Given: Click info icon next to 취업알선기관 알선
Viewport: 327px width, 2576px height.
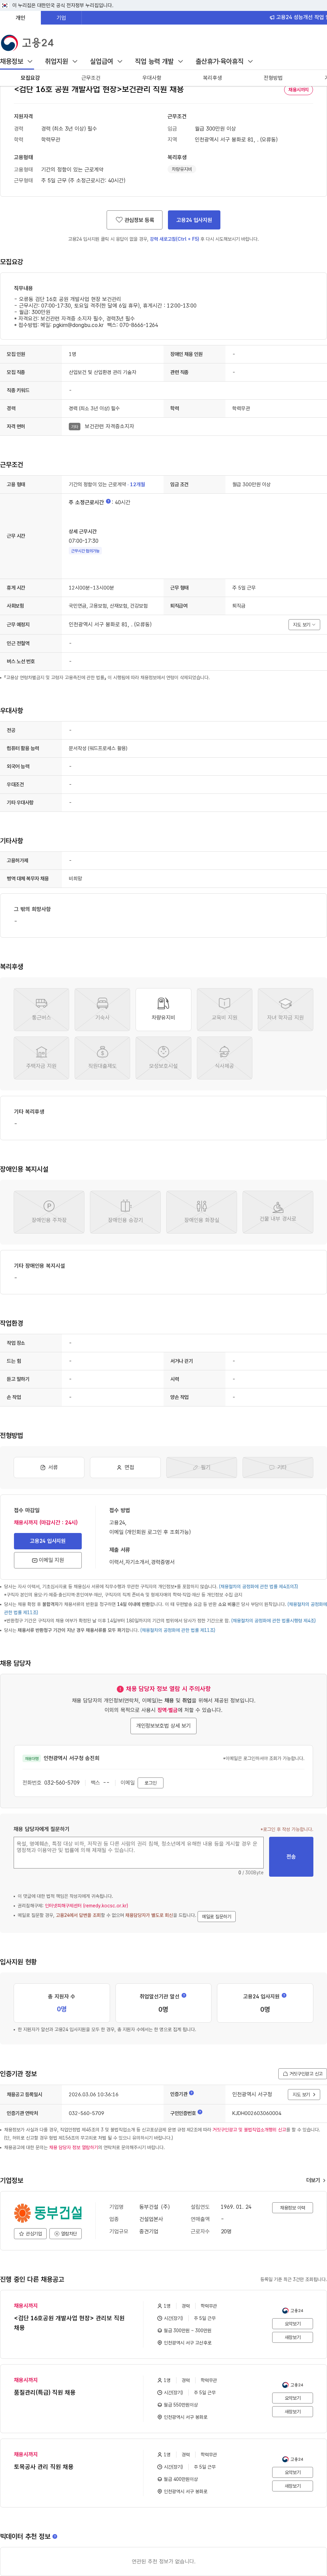Looking at the screenshot, I should (184, 1995).
